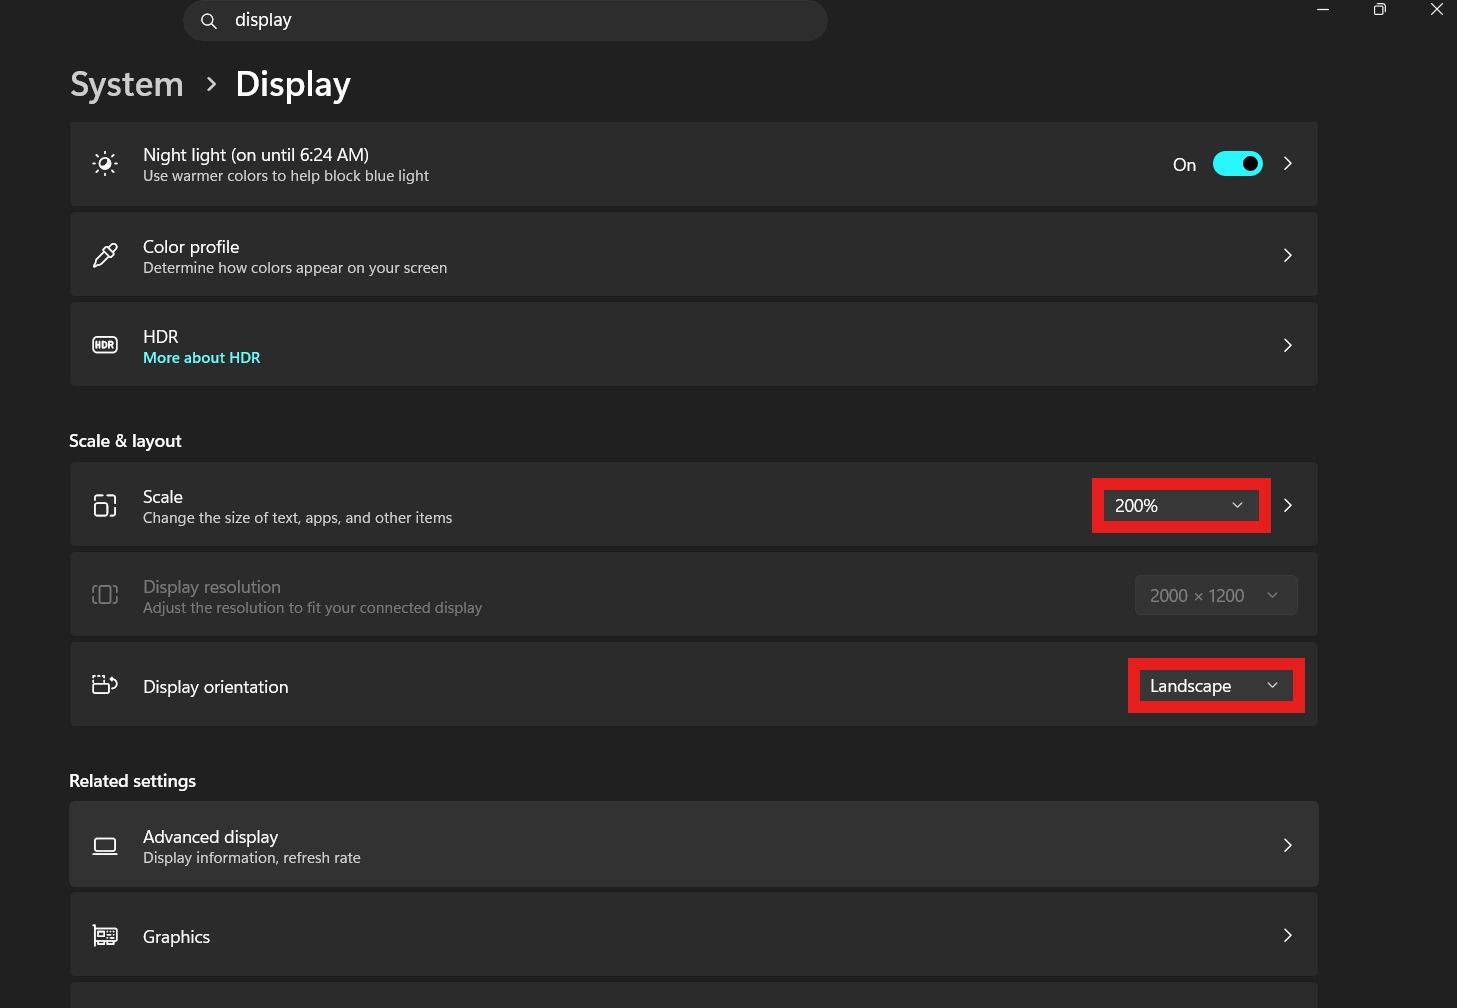The image size is (1457, 1008).
Task: Minimize the Settings window
Action: (1323, 9)
